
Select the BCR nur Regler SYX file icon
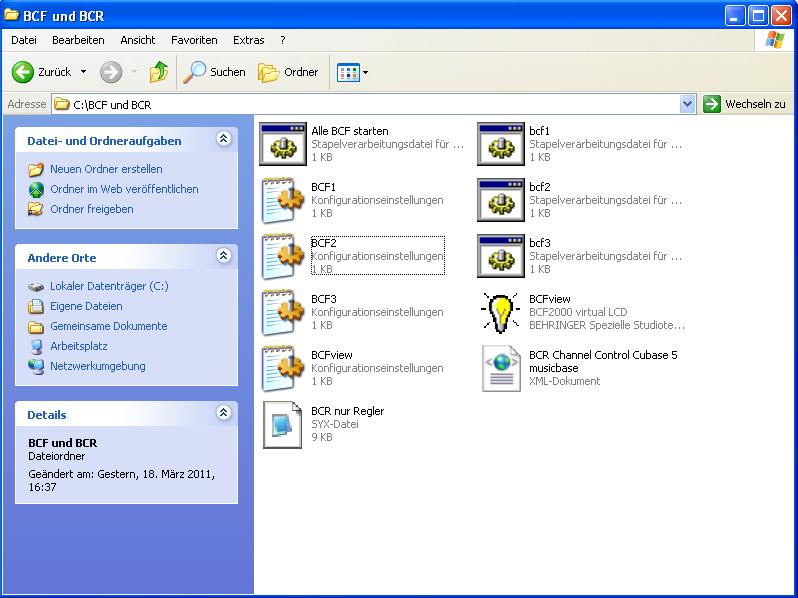pos(282,424)
